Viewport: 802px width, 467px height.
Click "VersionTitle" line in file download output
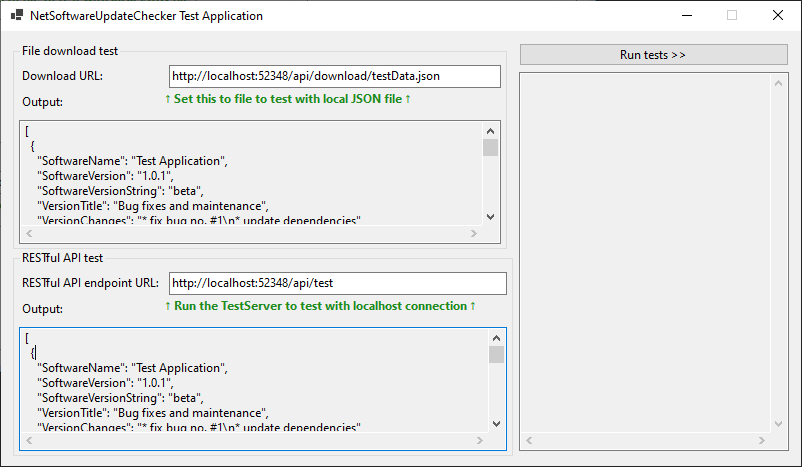tap(153, 206)
